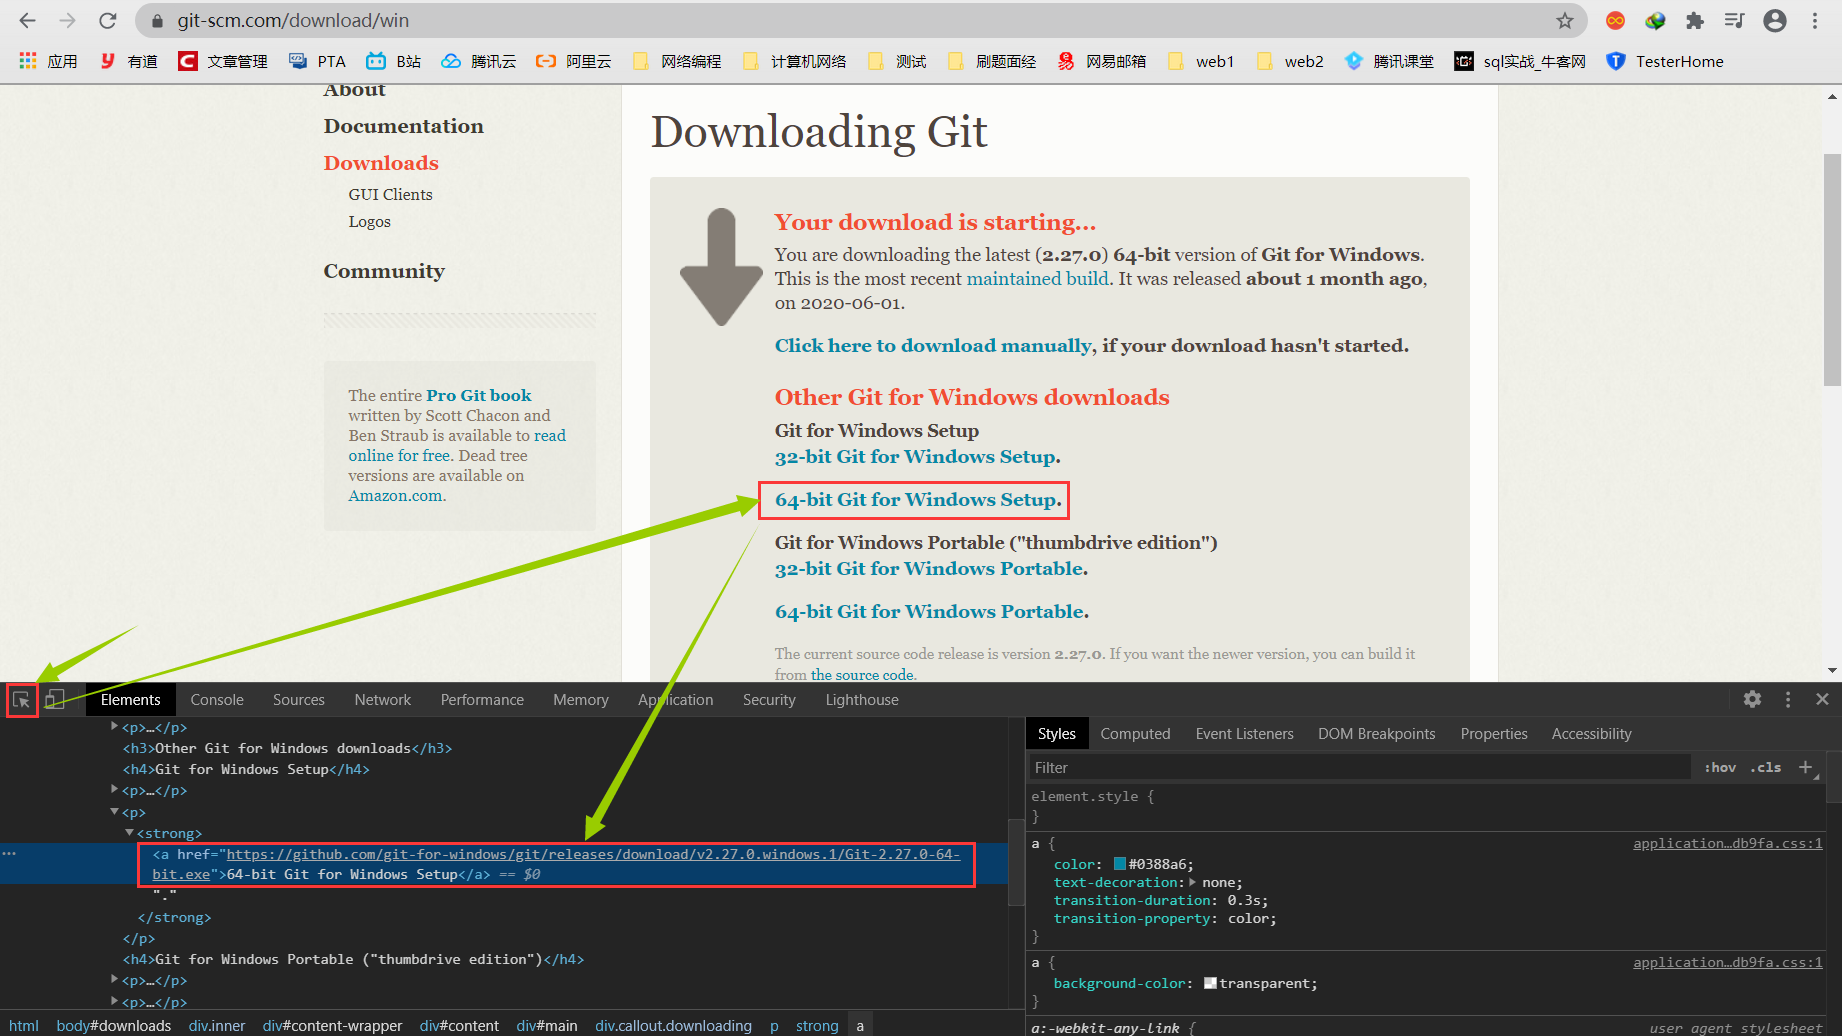1842x1036 pixels.
Task: Click the 32-bit Git for Windows Setup link
Action: pos(917,457)
